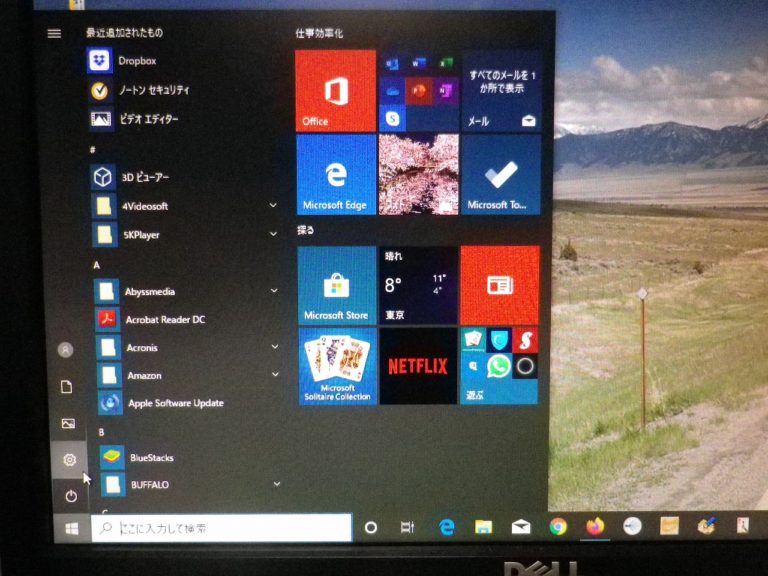Image resolution: width=768 pixels, height=576 pixels.
Task: Open Mail from the taskbar
Action: (521, 527)
